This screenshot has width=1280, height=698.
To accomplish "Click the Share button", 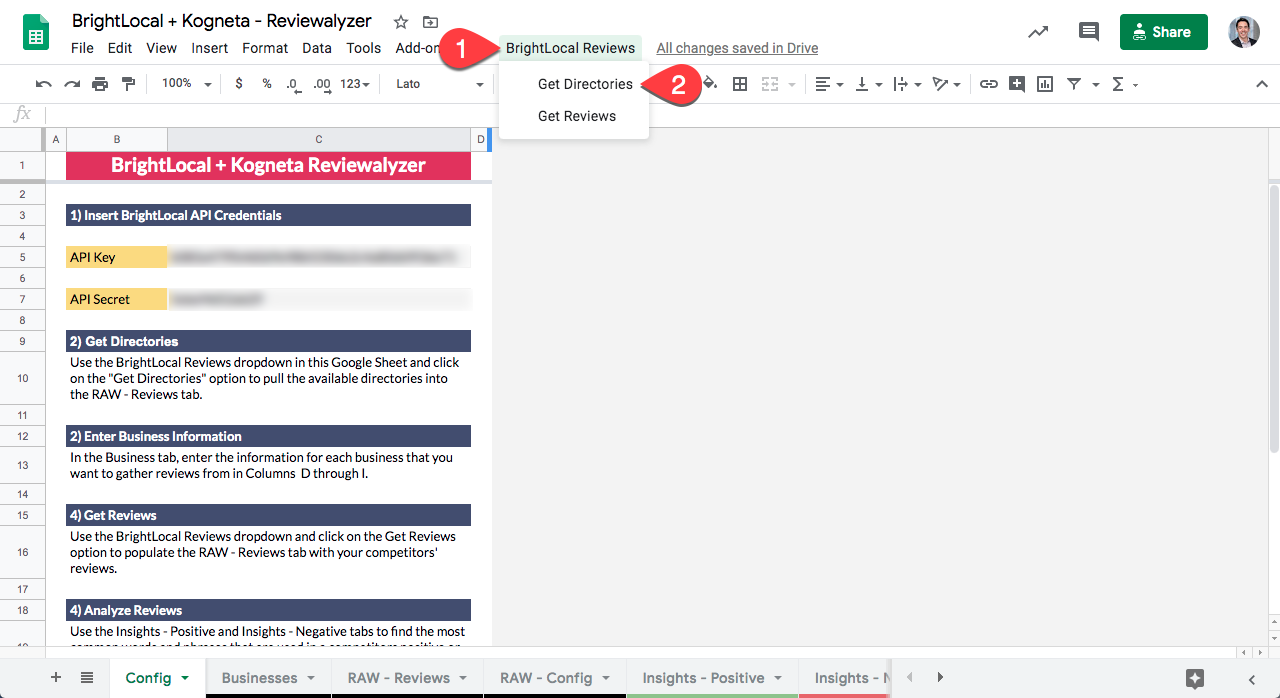I will 1163,31.
